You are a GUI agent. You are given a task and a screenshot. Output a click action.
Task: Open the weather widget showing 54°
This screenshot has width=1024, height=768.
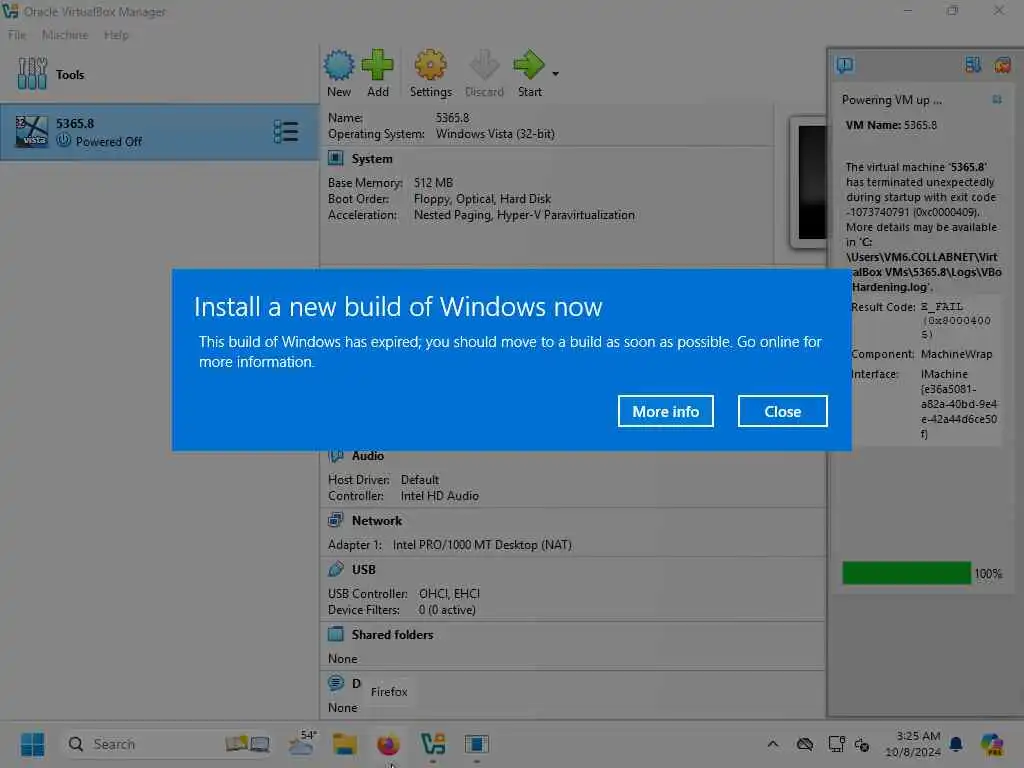[302, 744]
